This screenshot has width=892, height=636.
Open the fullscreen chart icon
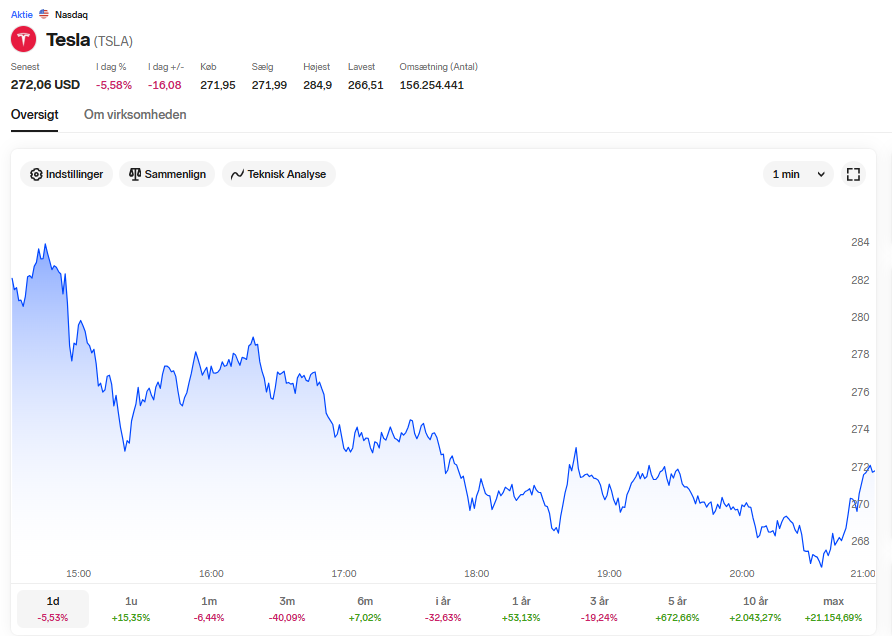tap(853, 174)
